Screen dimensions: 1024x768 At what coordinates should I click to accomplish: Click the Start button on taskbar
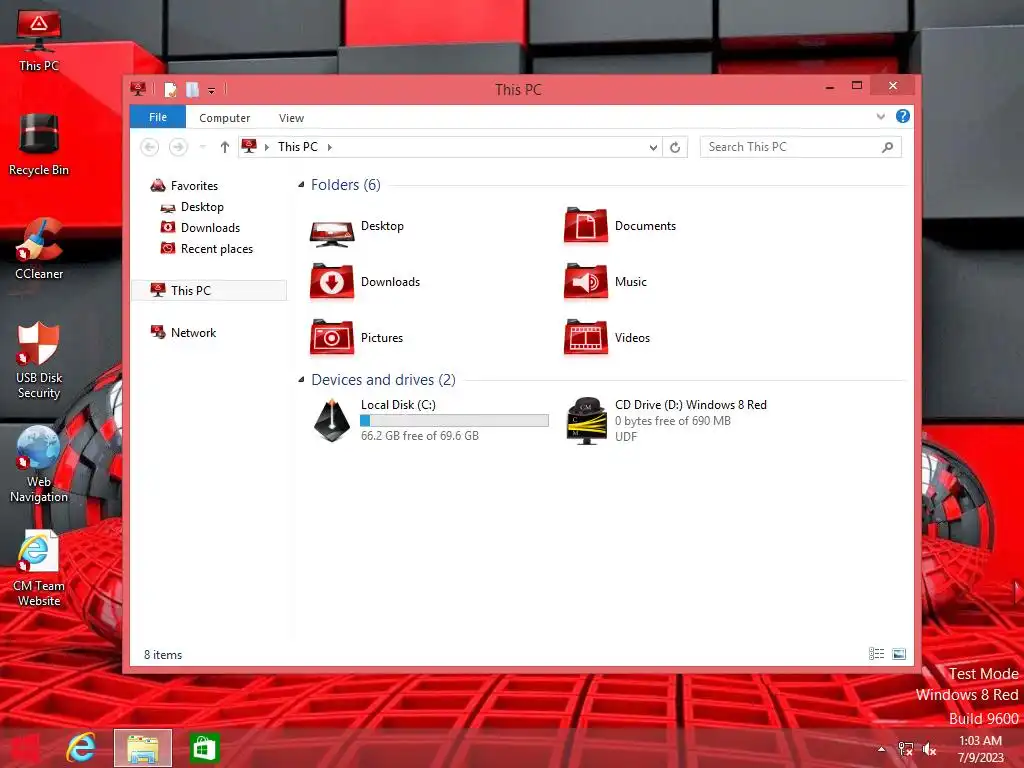click(x=25, y=748)
